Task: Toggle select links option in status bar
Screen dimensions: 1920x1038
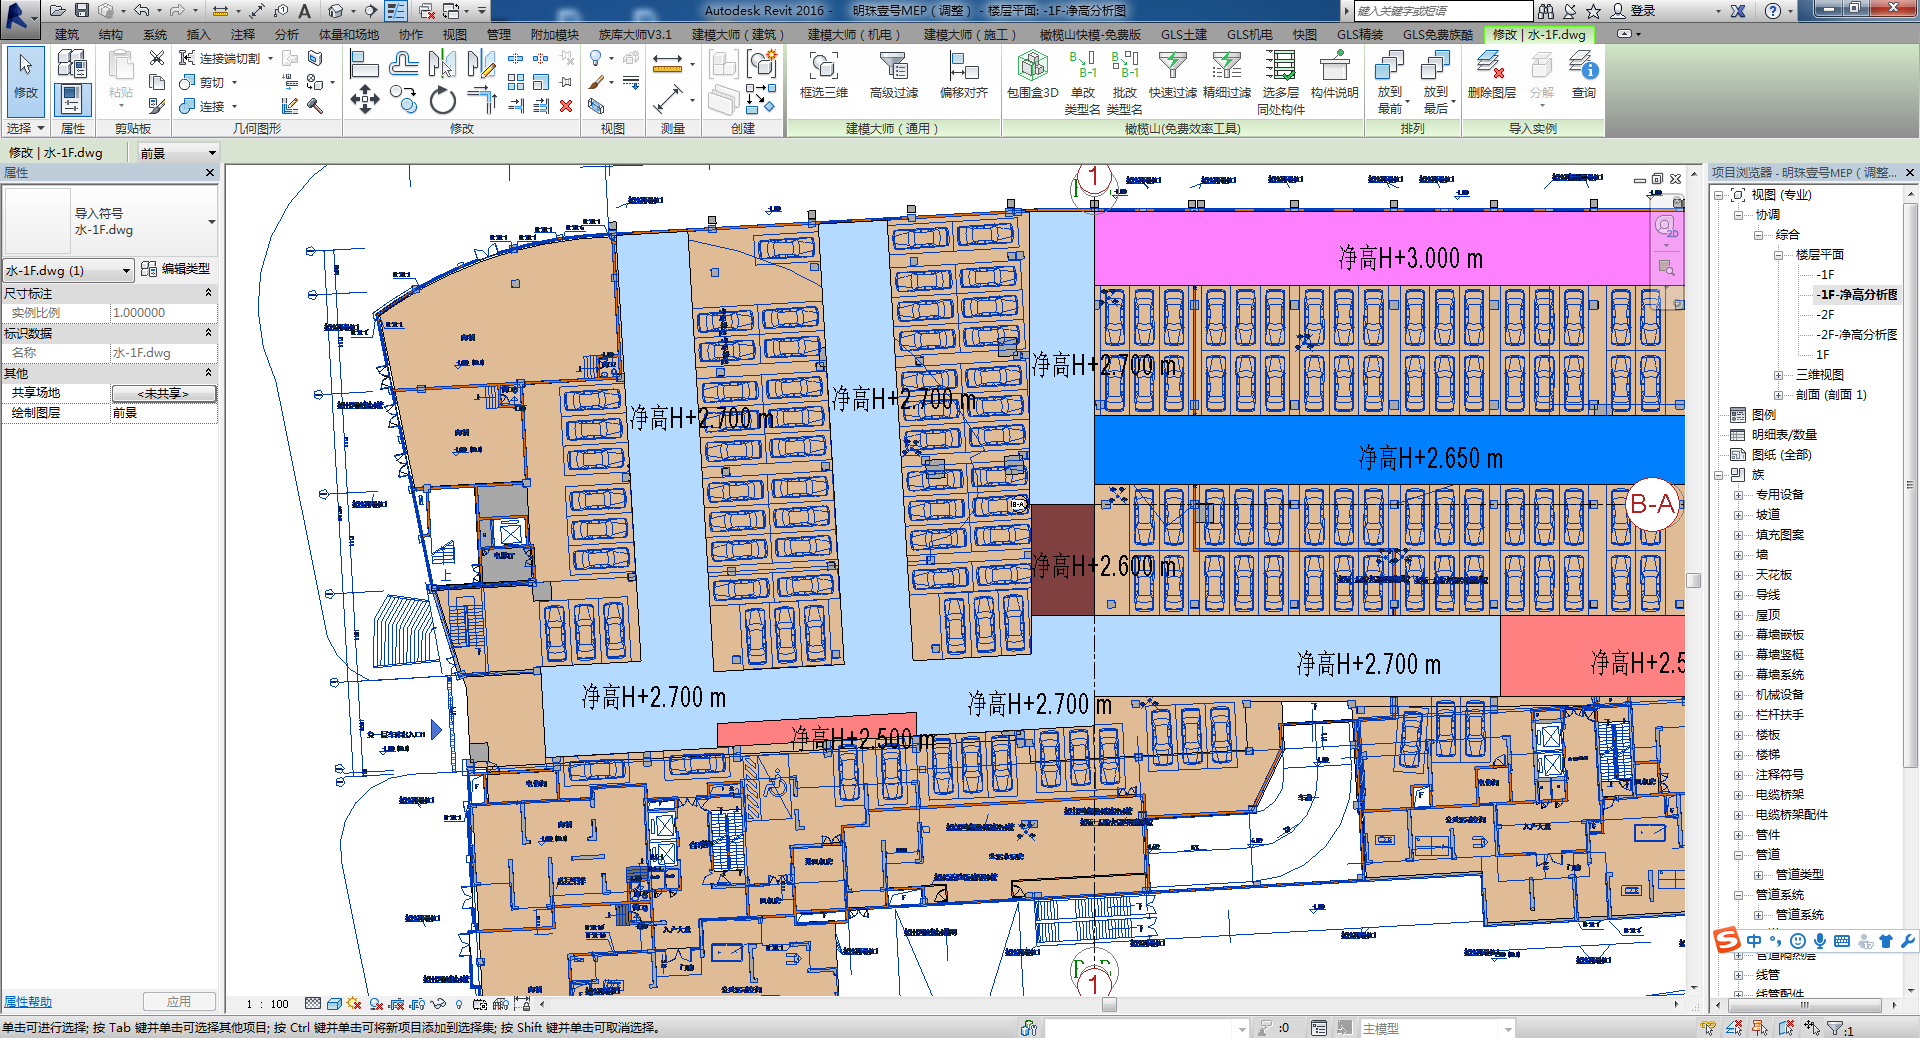Action: point(1707,1027)
